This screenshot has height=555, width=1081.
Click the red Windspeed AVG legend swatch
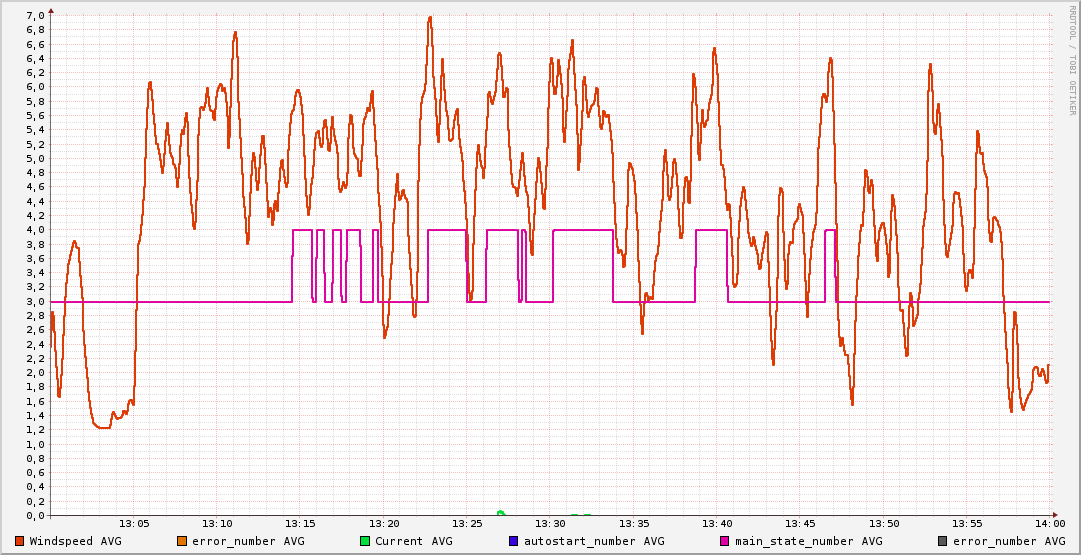click(20, 541)
